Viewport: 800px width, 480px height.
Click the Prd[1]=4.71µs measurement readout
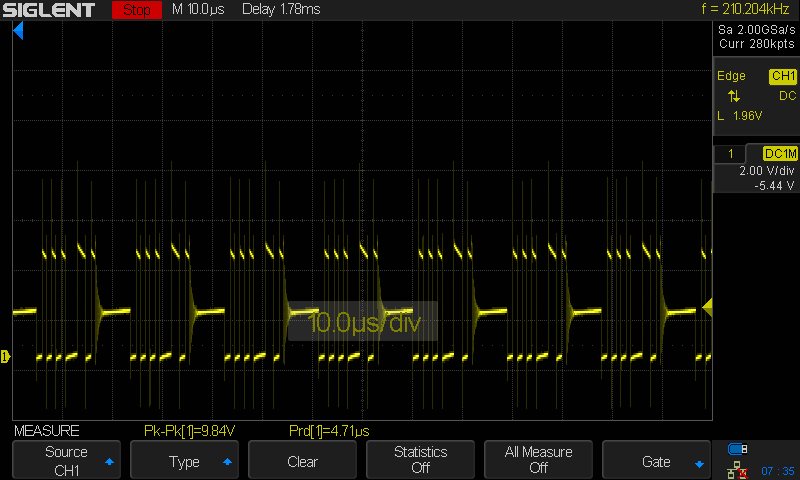[x=329, y=431]
